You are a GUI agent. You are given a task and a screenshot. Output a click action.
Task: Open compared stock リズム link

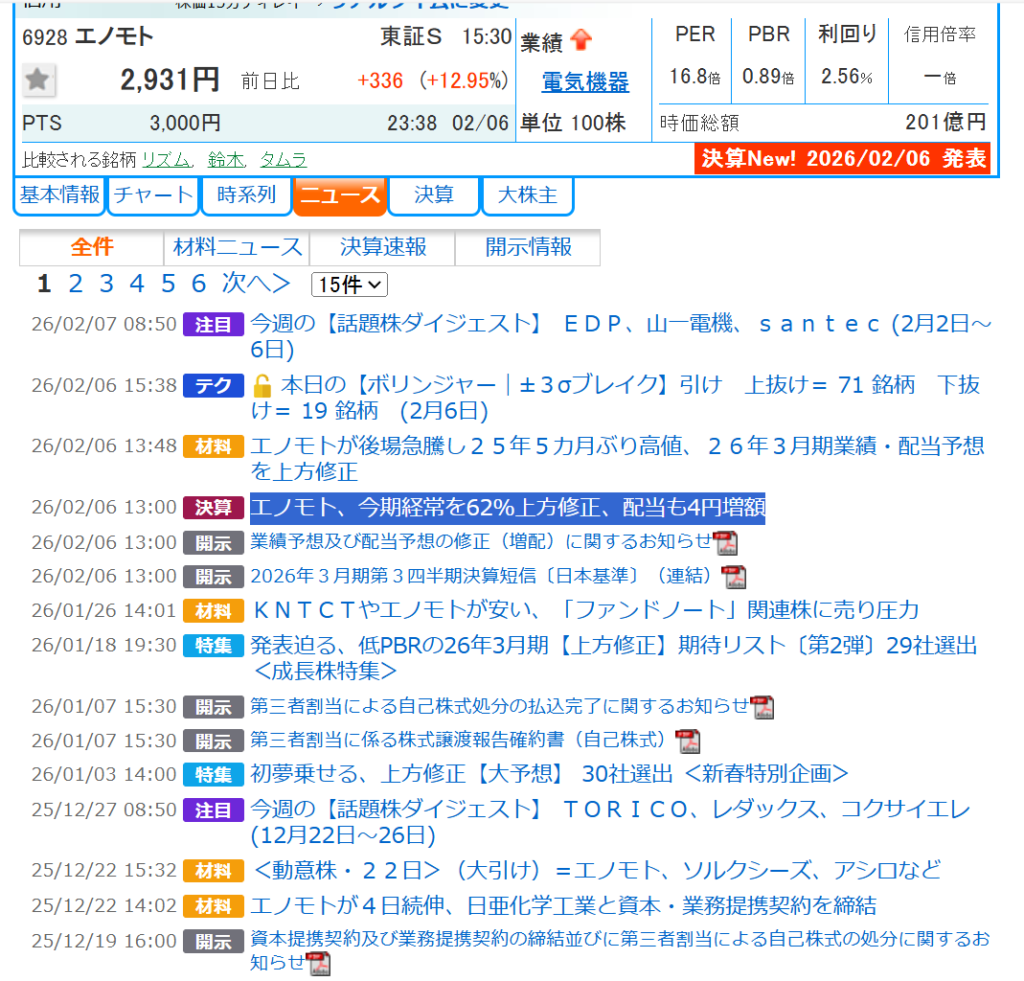click(167, 160)
